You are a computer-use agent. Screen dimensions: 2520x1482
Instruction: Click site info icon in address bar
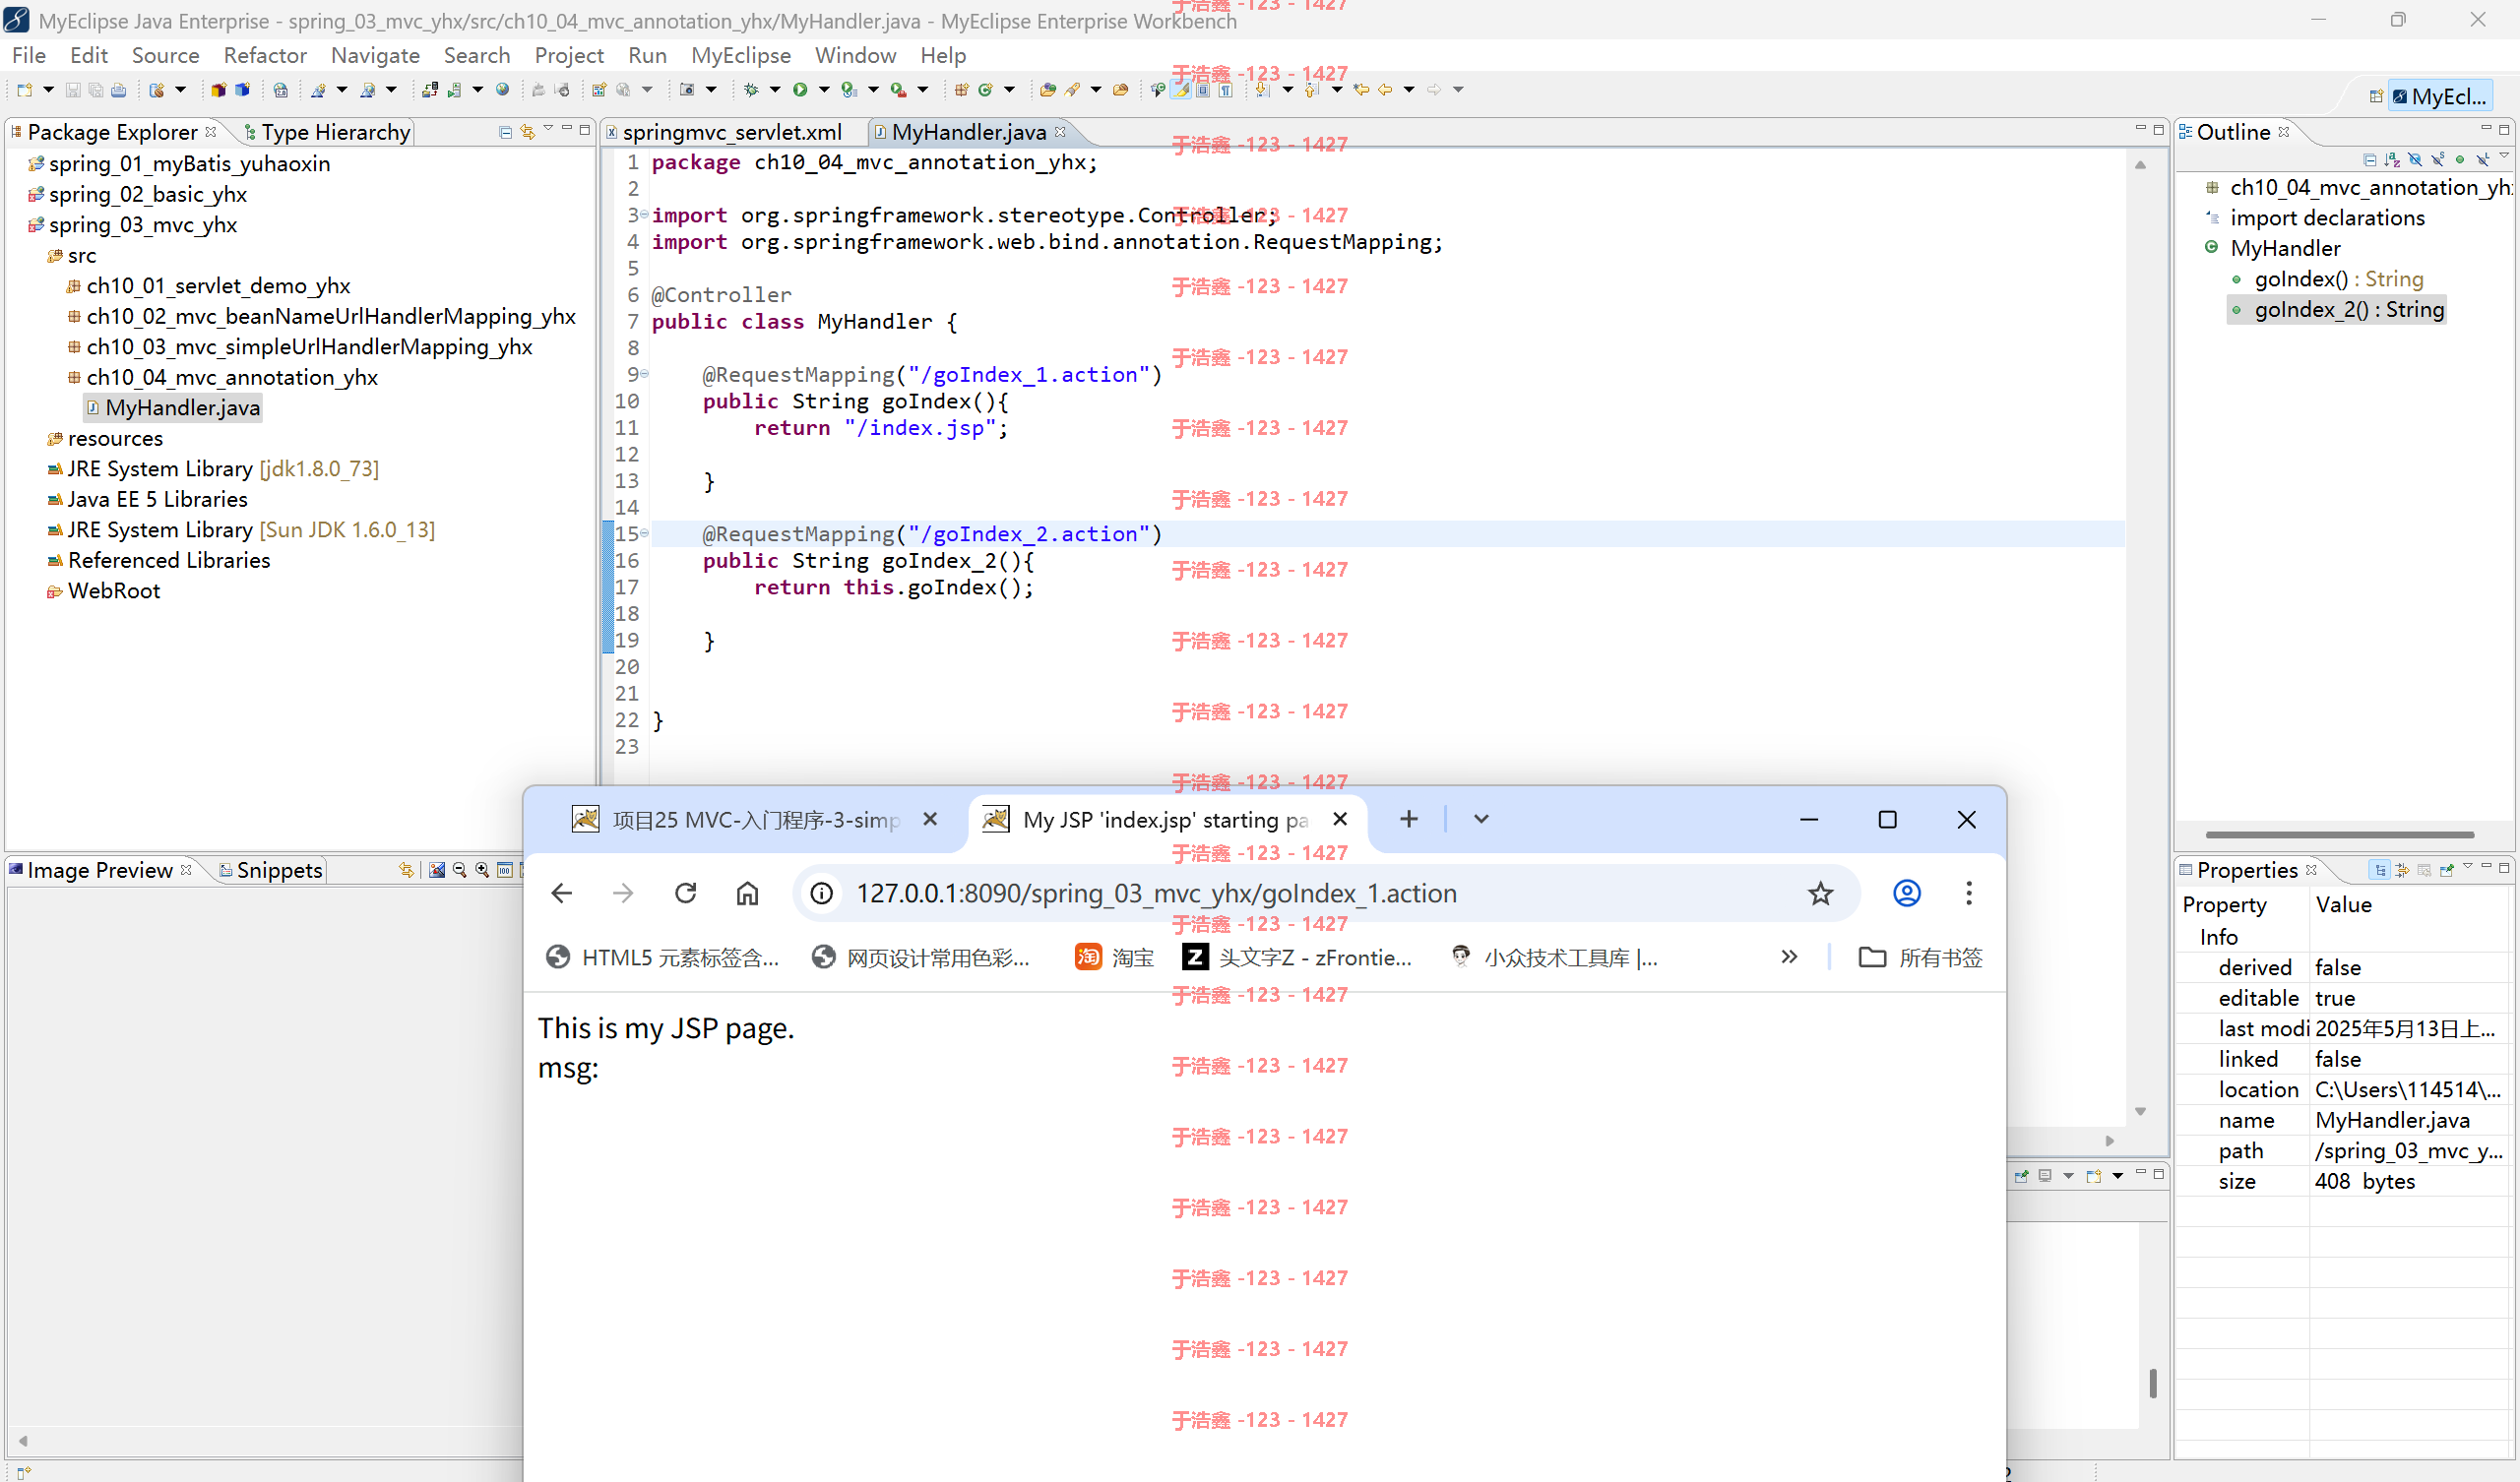click(822, 892)
